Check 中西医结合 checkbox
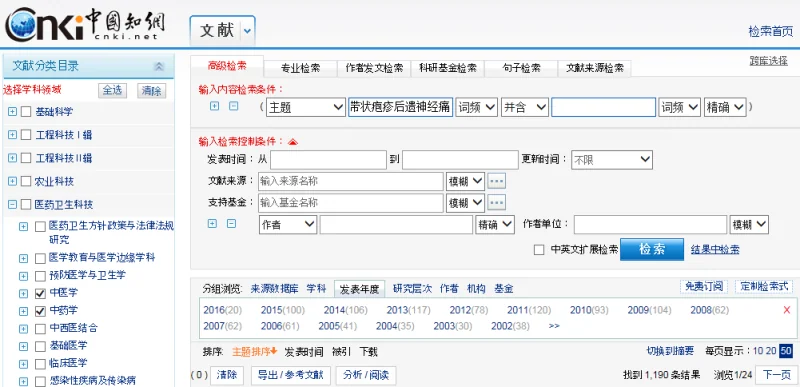Image resolution: width=800 pixels, height=387 pixels. tap(40, 329)
